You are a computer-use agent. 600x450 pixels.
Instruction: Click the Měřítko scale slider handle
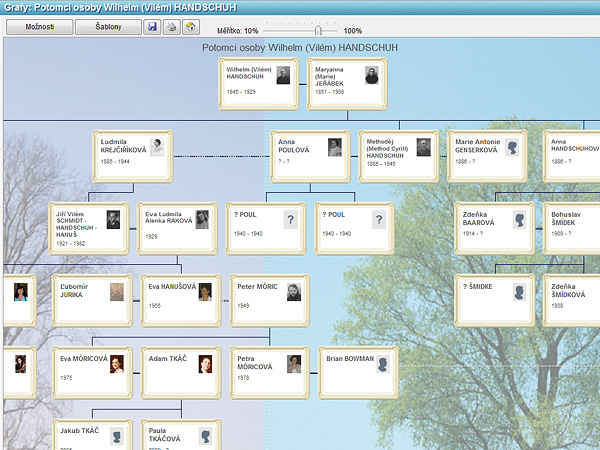point(318,30)
